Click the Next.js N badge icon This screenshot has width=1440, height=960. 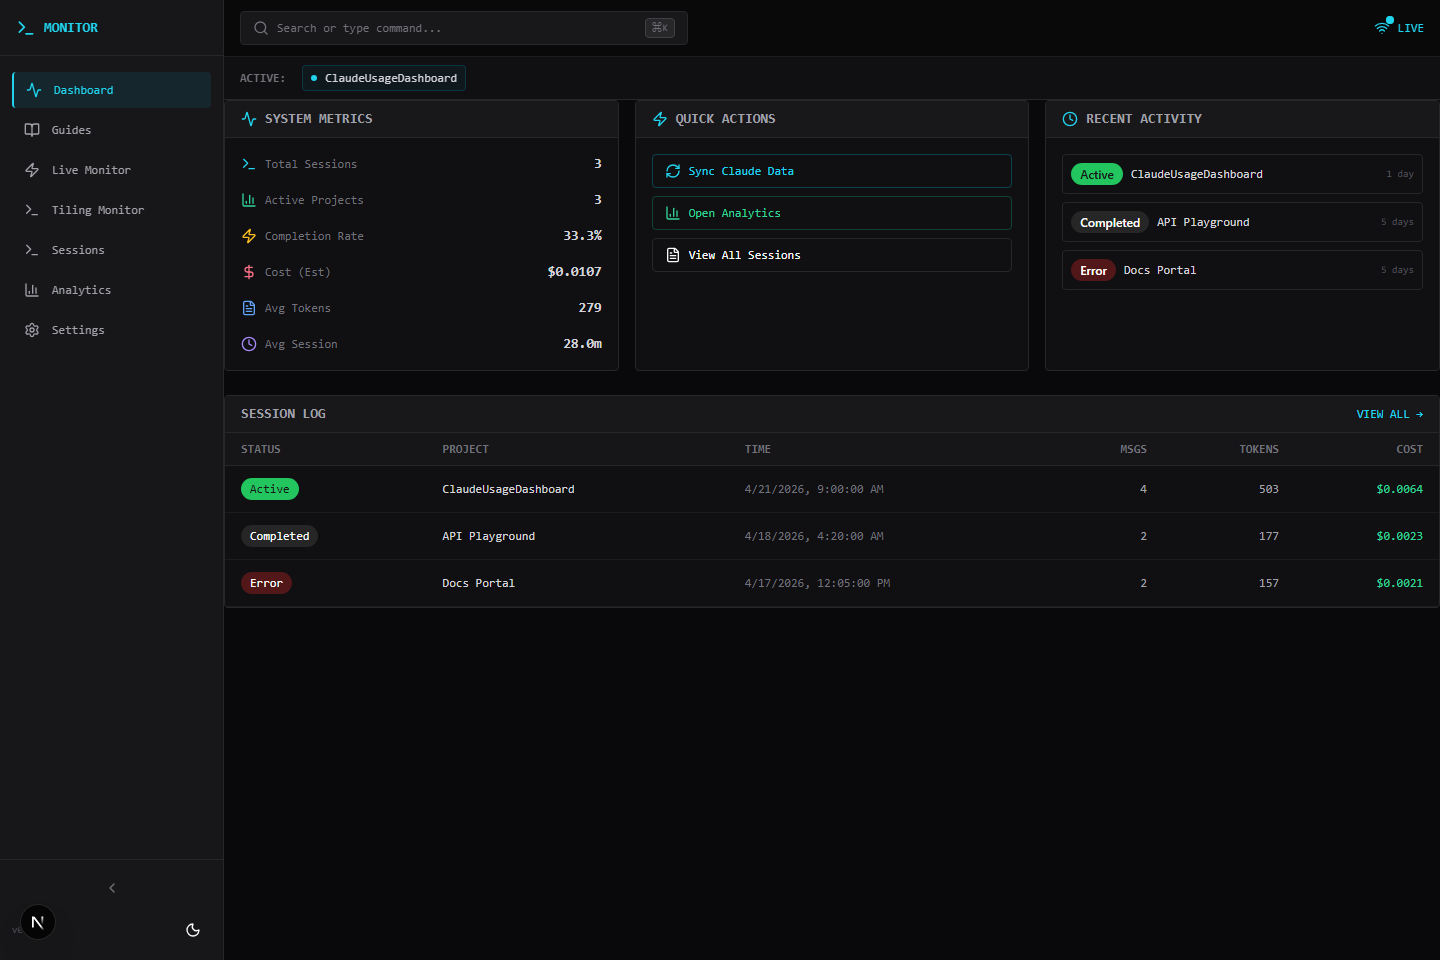click(38, 922)
